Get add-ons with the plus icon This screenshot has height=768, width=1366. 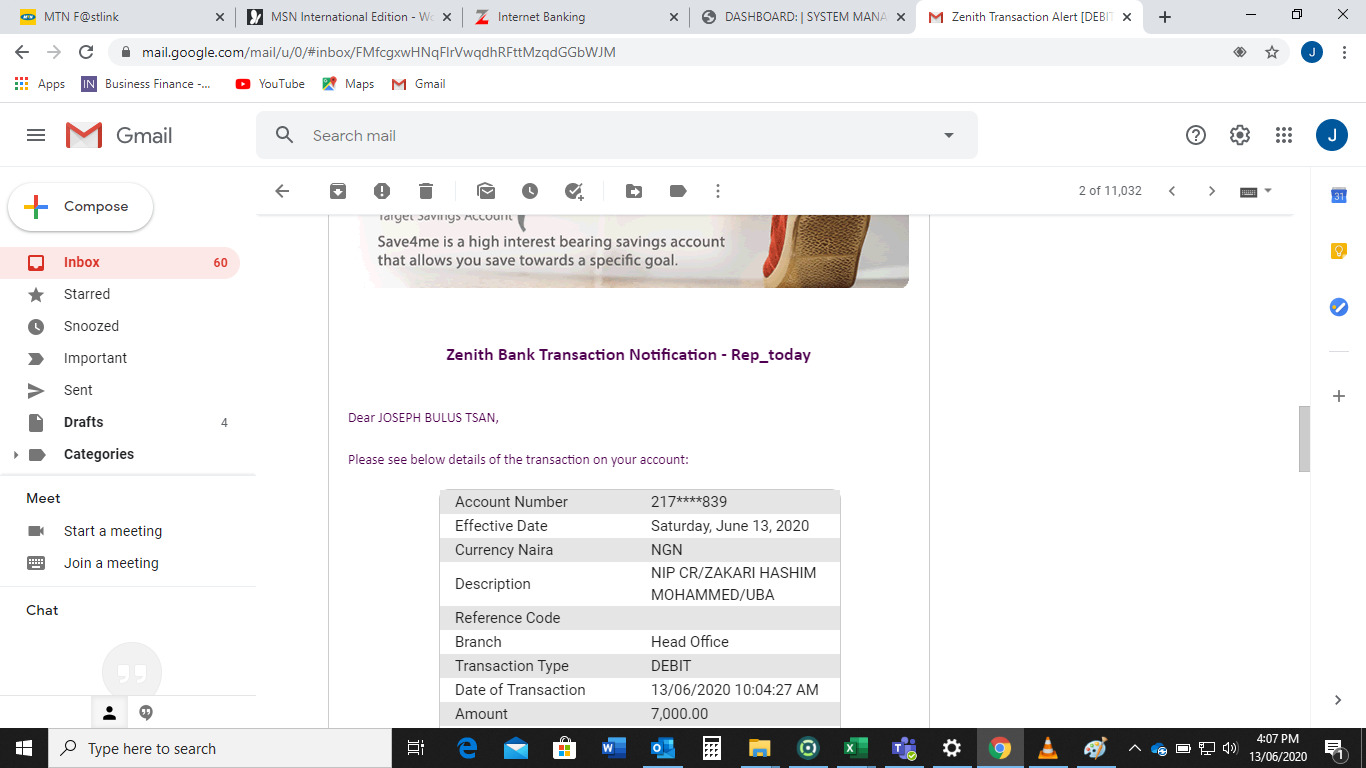click(1339, 396)
